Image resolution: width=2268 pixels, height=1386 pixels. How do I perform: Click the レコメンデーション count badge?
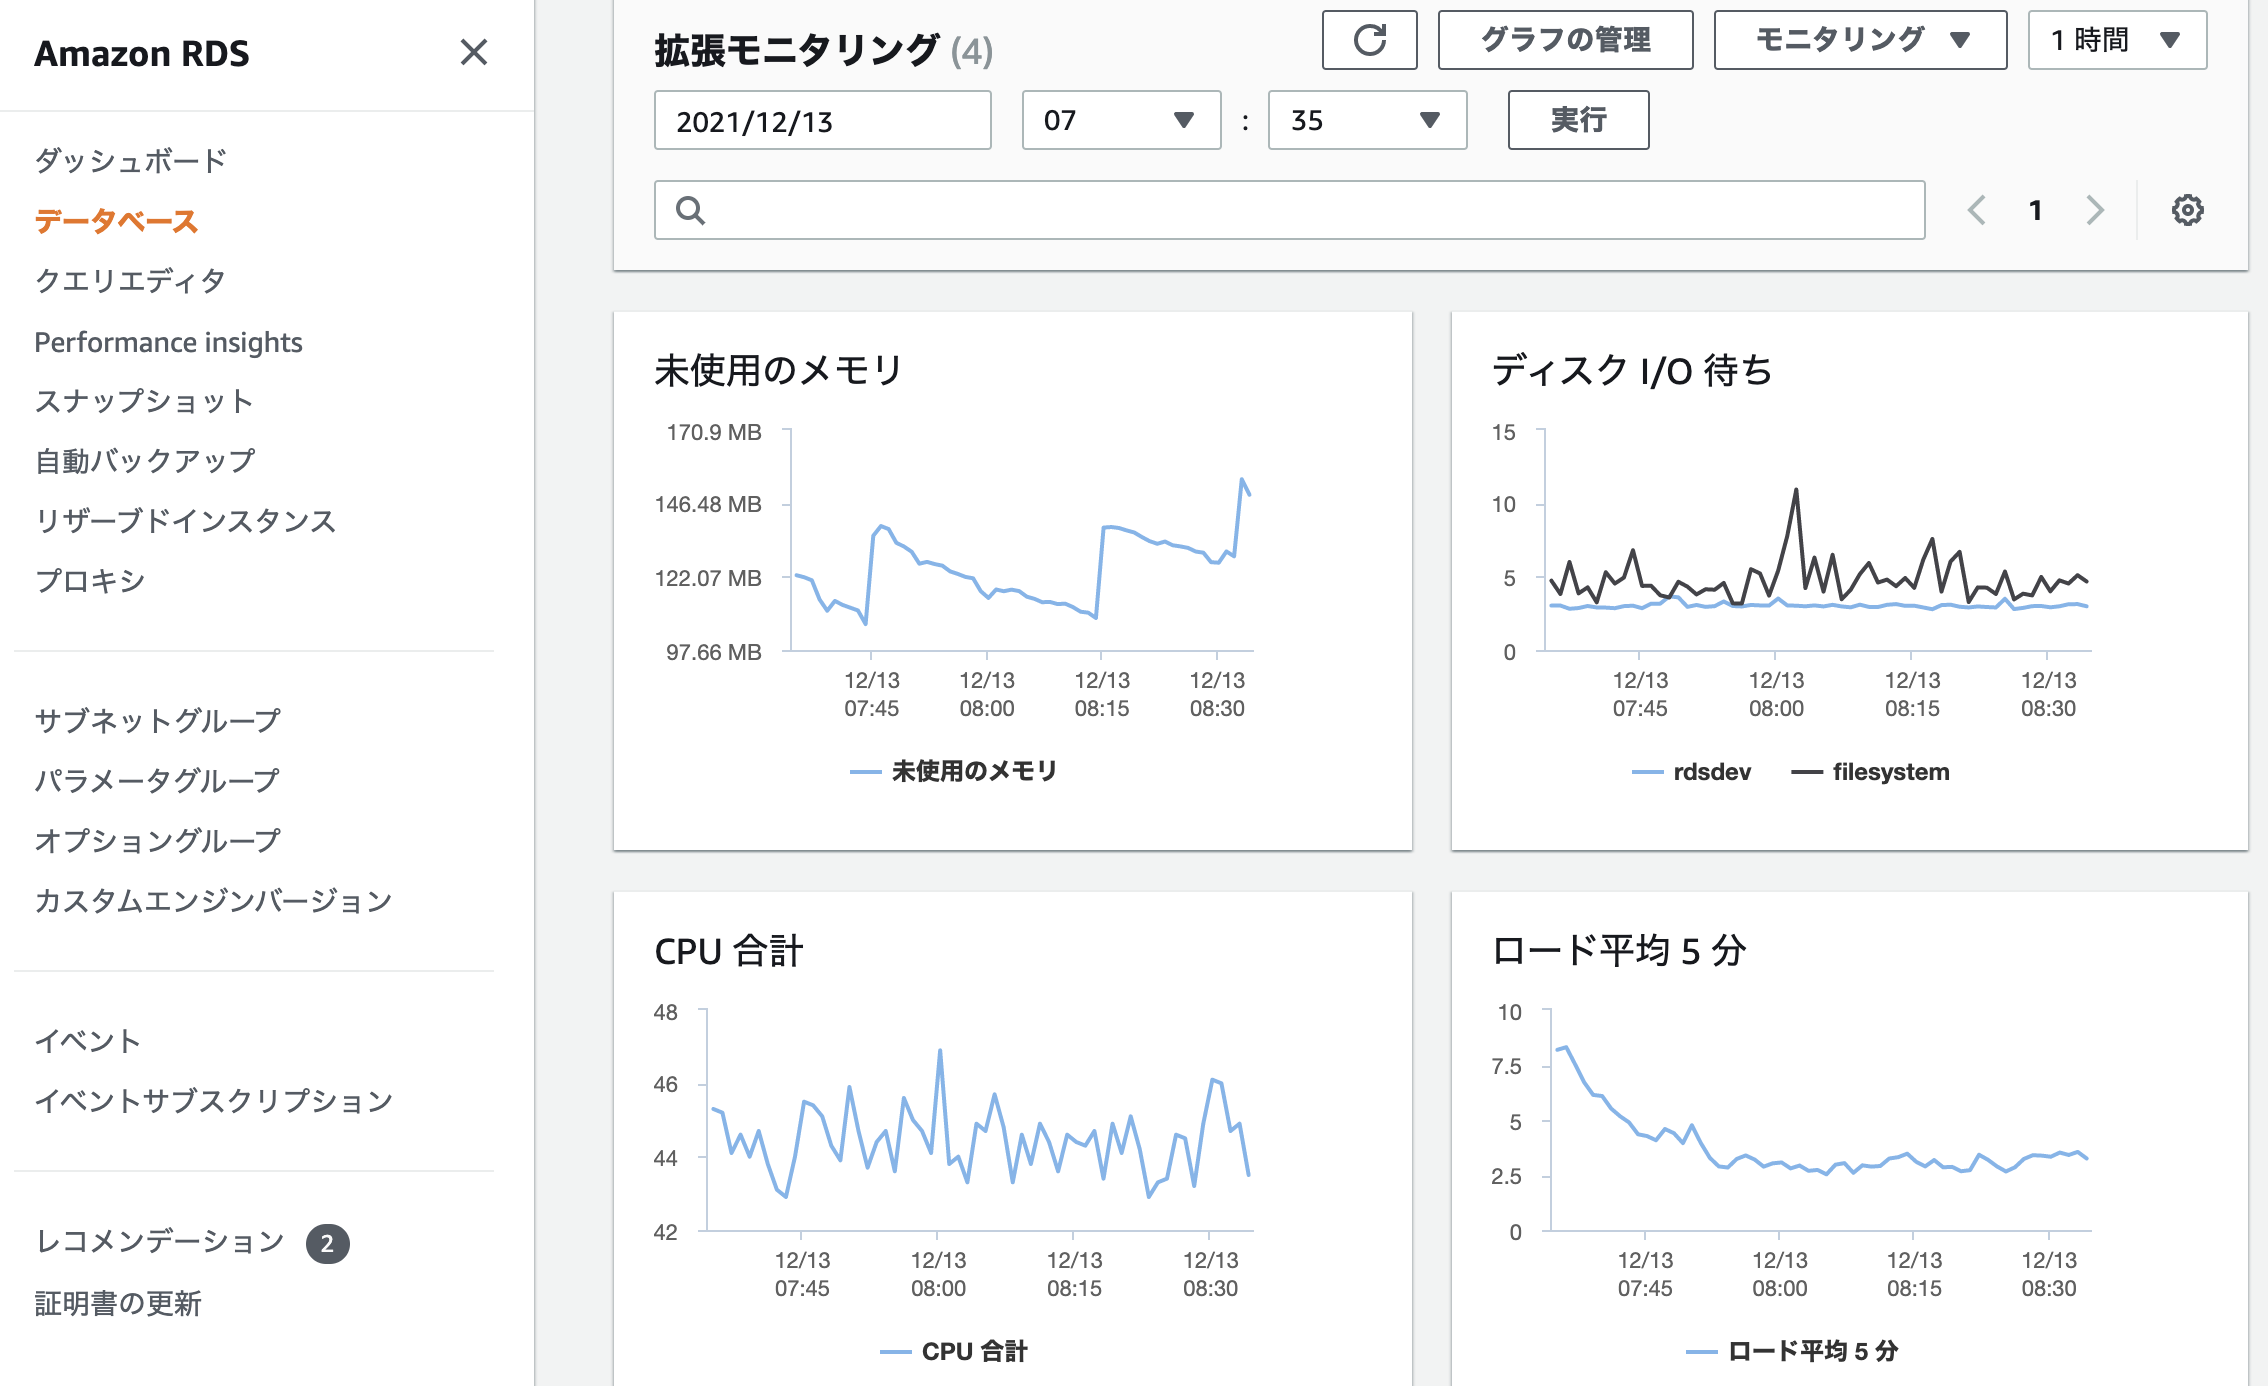click(327, 1244)
